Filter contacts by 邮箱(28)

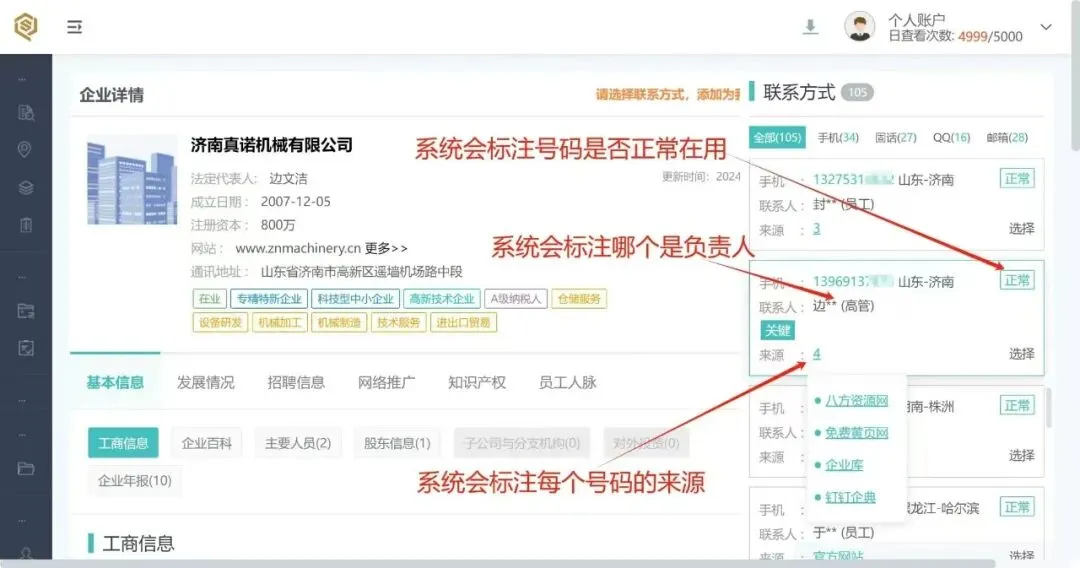coord(1007,137)
